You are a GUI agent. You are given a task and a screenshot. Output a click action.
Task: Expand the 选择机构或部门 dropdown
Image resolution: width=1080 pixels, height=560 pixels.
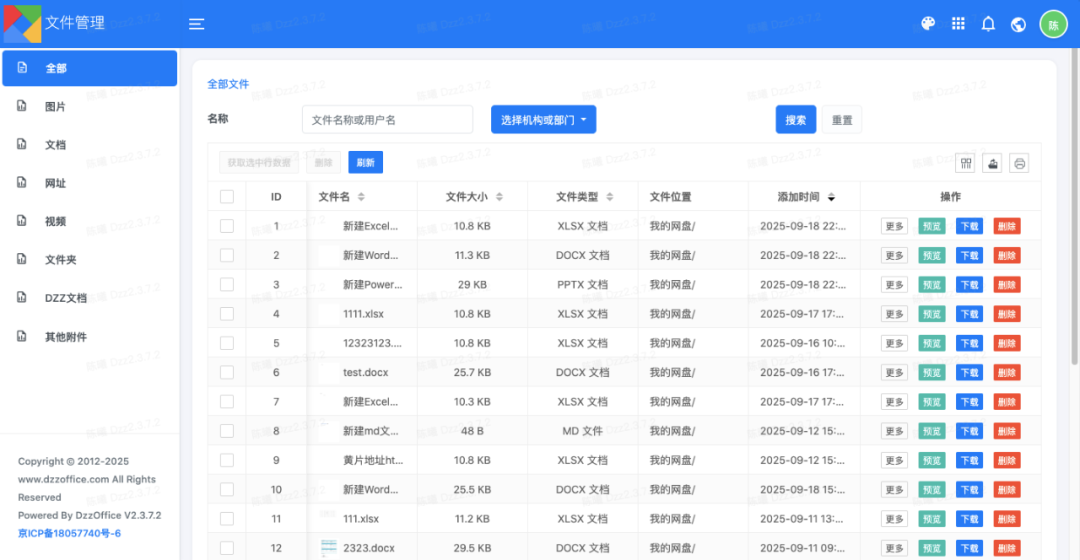coord(543,120)
